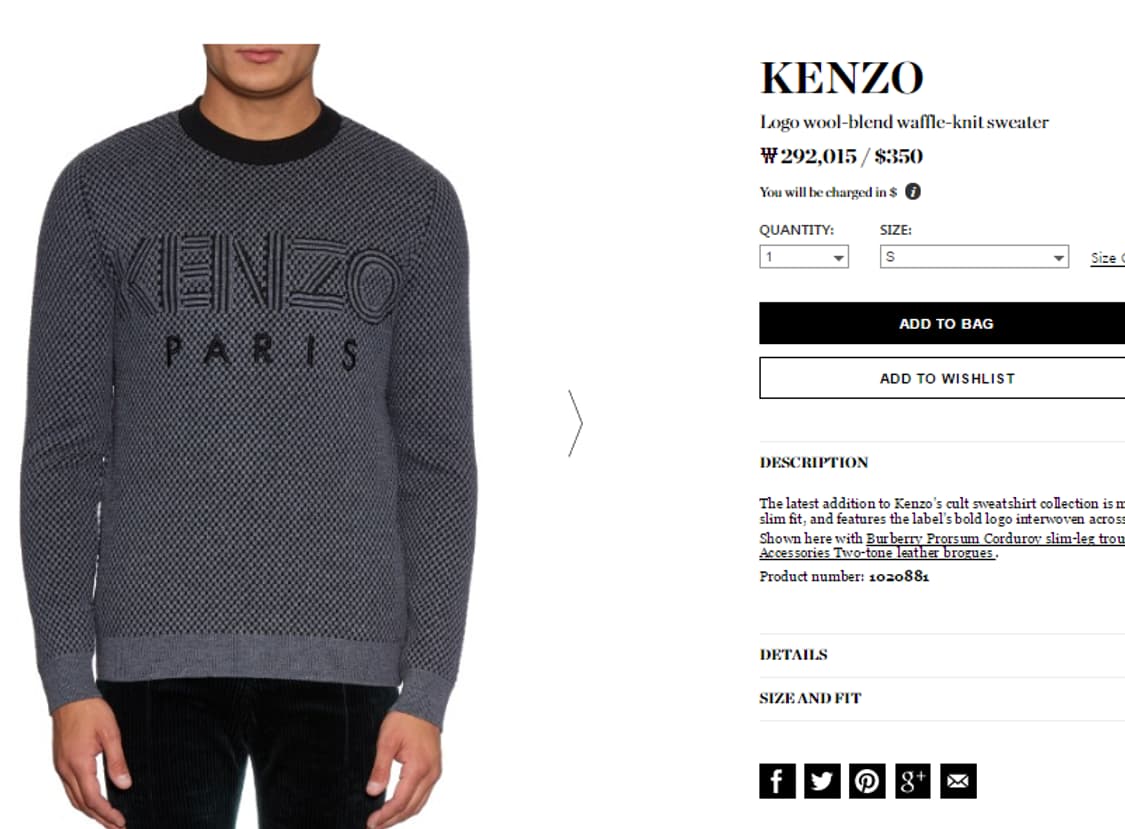Open currency charge info icon

(913, 192)
